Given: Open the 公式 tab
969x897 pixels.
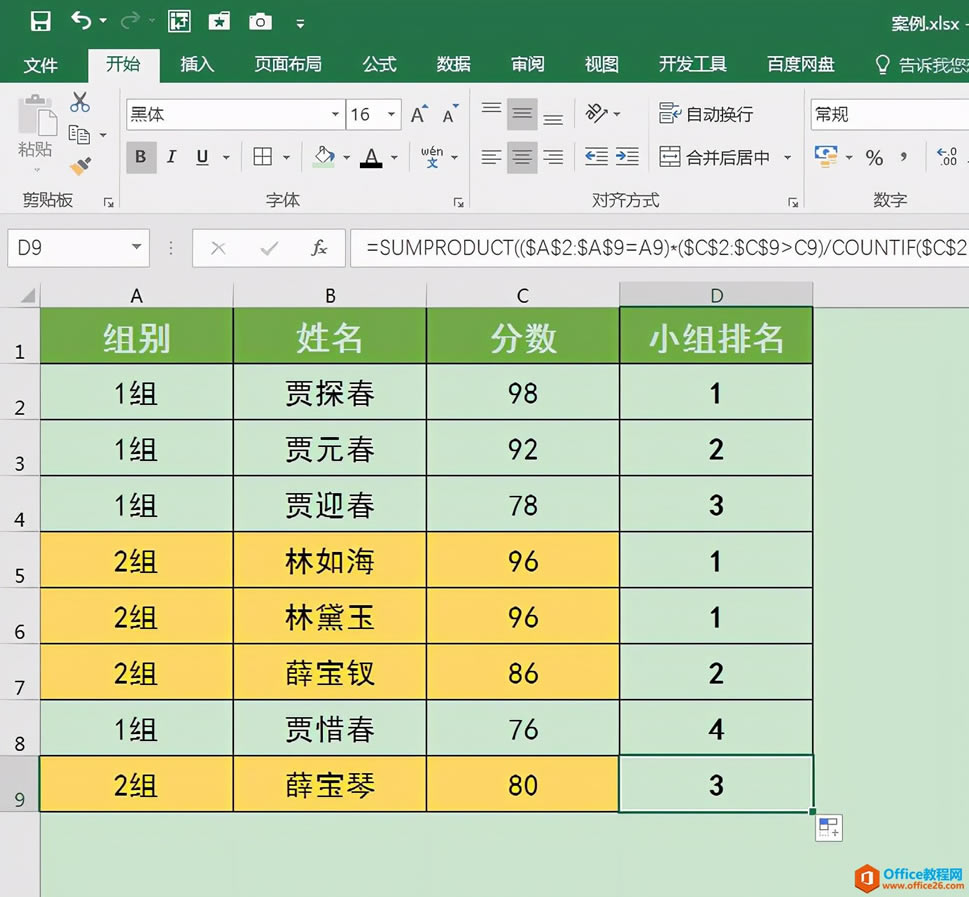Looking at the screenshot, I should coord(379,64).
